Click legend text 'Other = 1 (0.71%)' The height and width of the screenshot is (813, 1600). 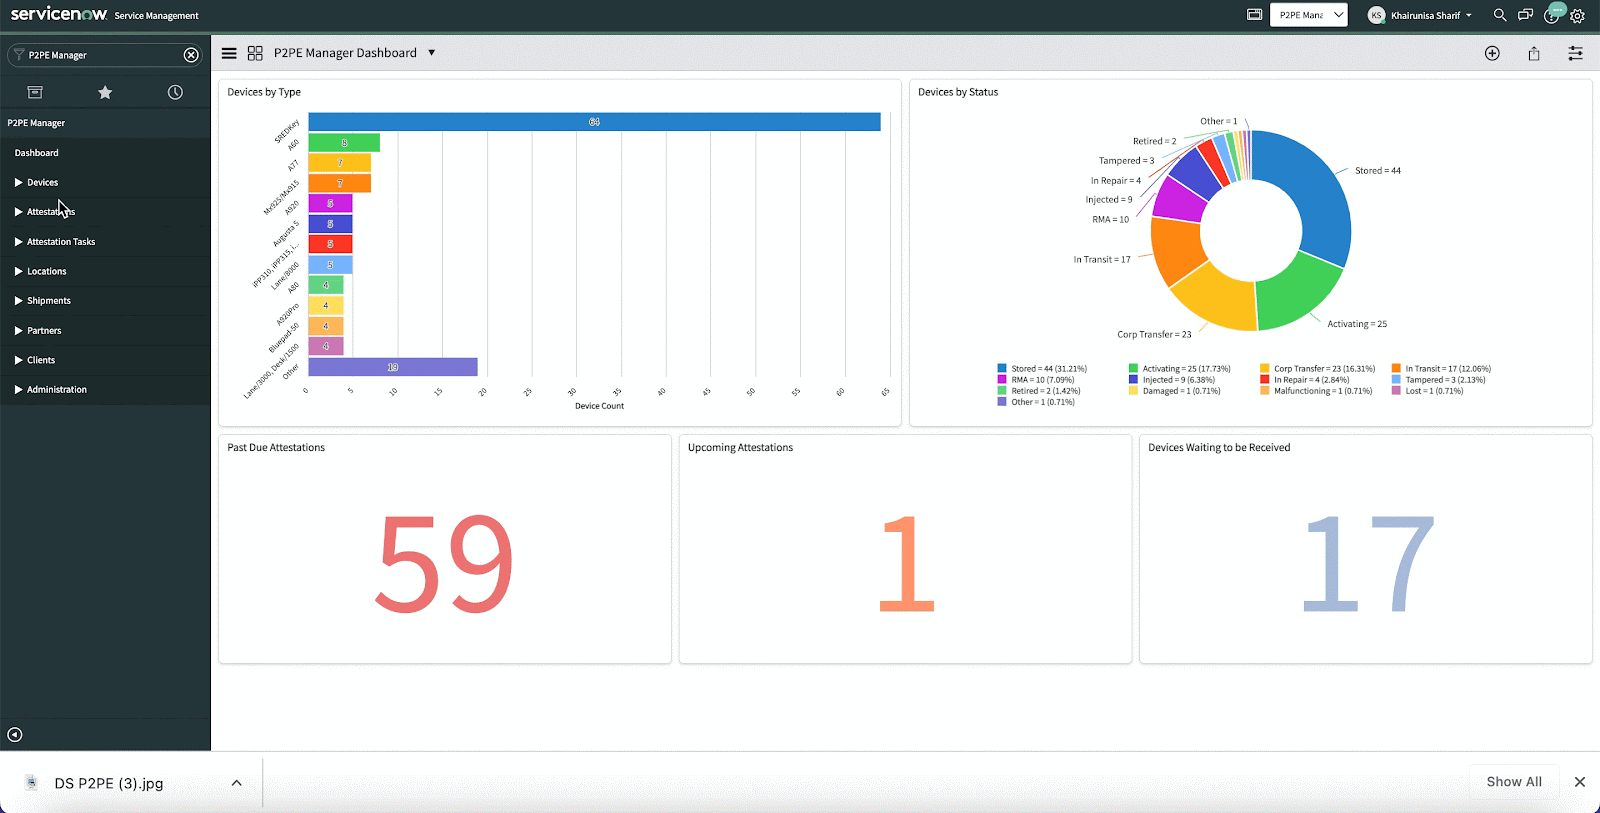click(1043, 402)
